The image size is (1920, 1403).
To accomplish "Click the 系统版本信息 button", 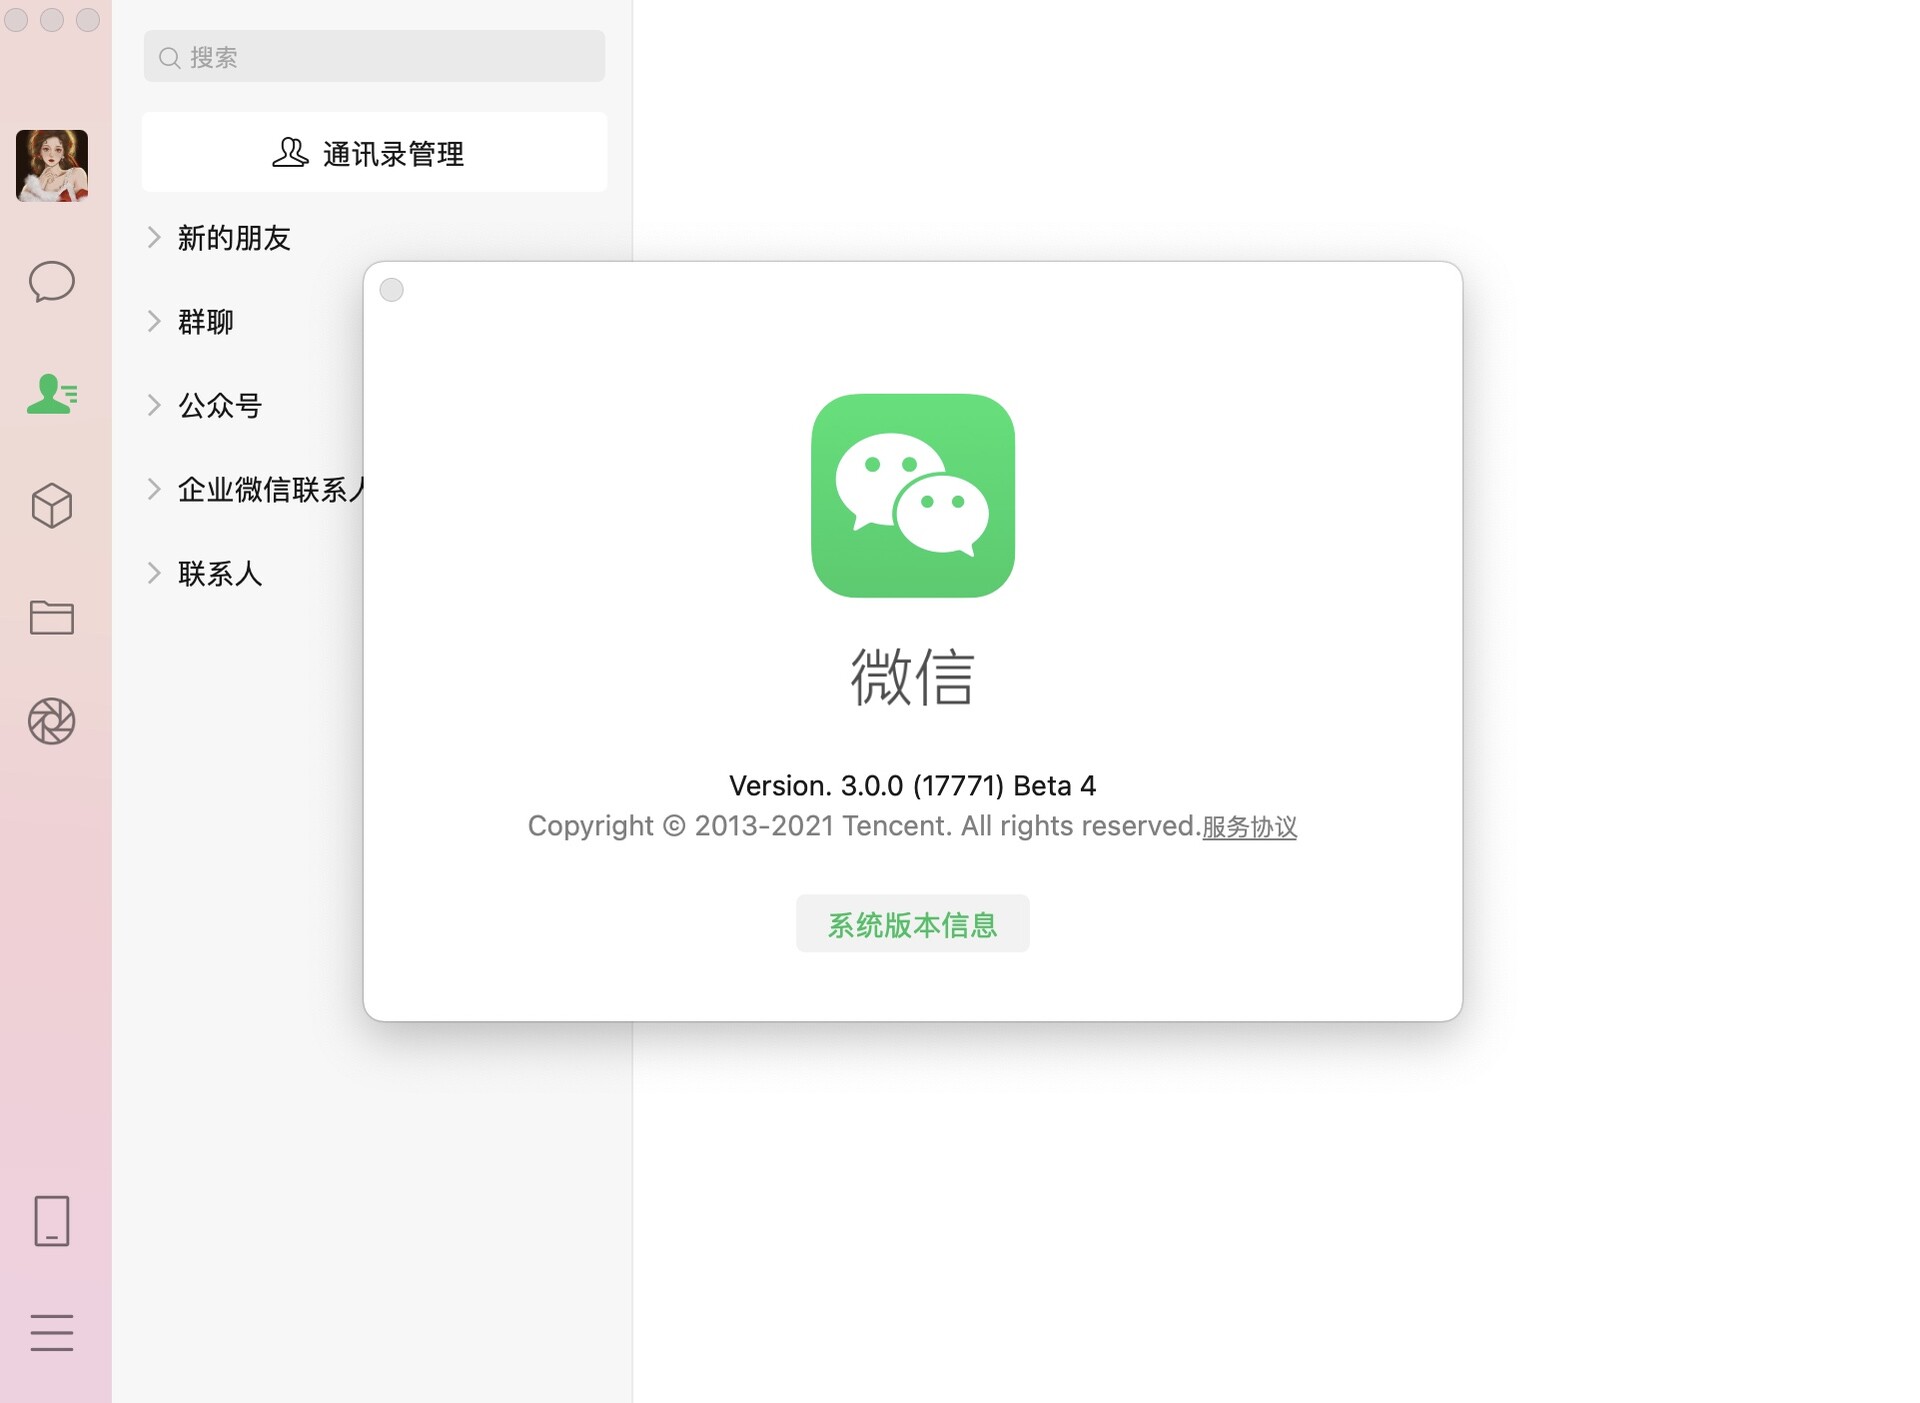I will 913,924.
